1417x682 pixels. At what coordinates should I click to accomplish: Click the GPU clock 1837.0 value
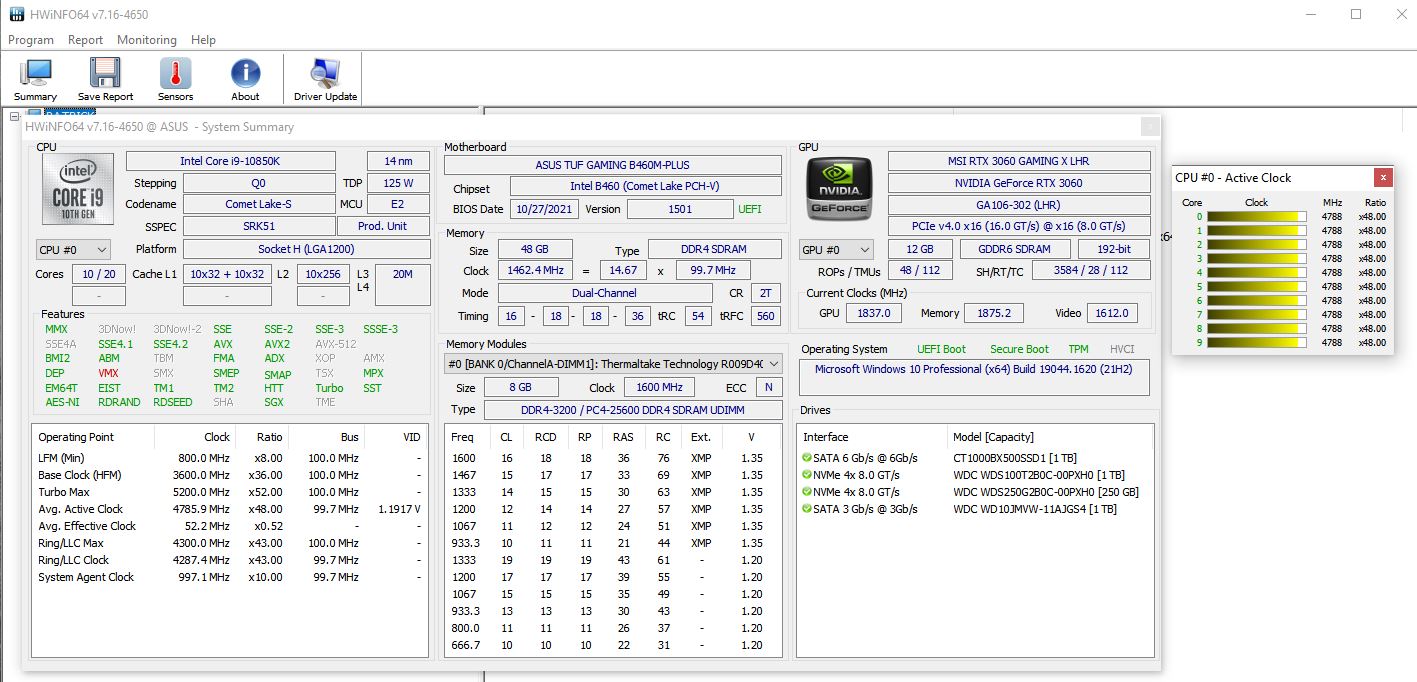coord(874,313)
